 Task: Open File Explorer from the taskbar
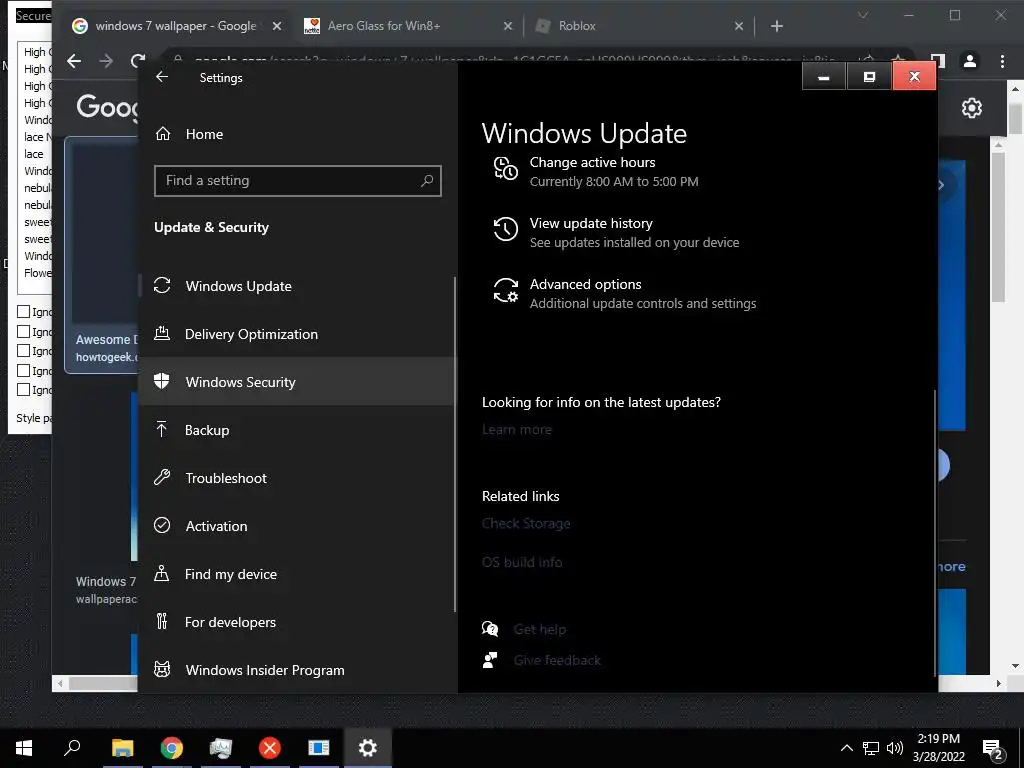(122, 748)
